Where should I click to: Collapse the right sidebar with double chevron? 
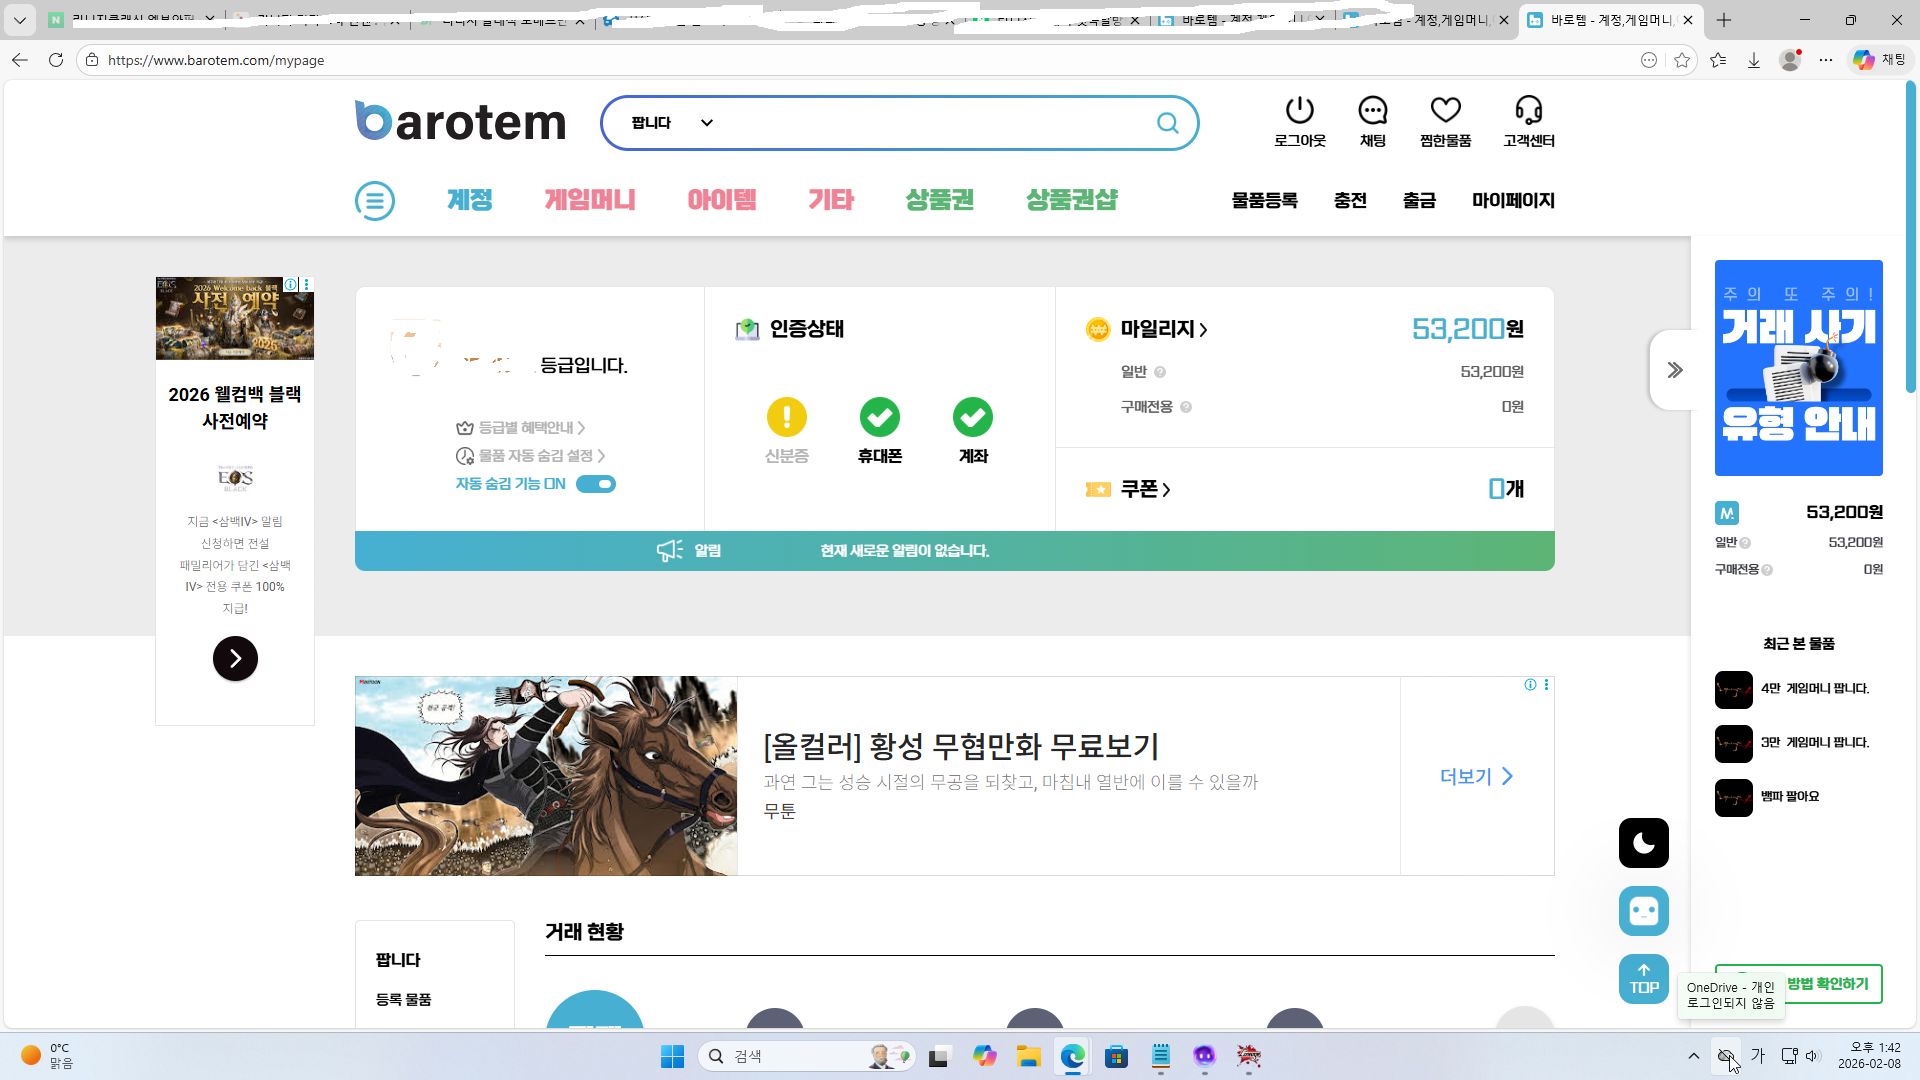[1675, 370]
